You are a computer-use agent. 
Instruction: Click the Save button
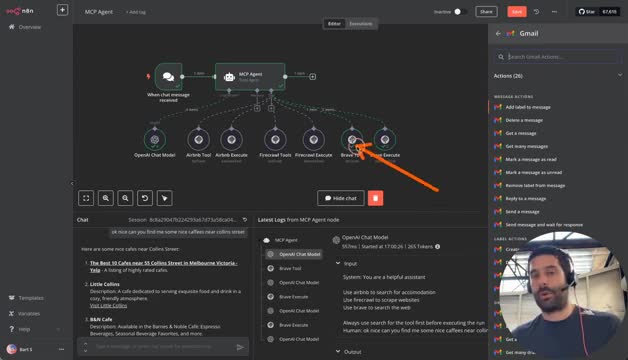[x=517, y=12]
